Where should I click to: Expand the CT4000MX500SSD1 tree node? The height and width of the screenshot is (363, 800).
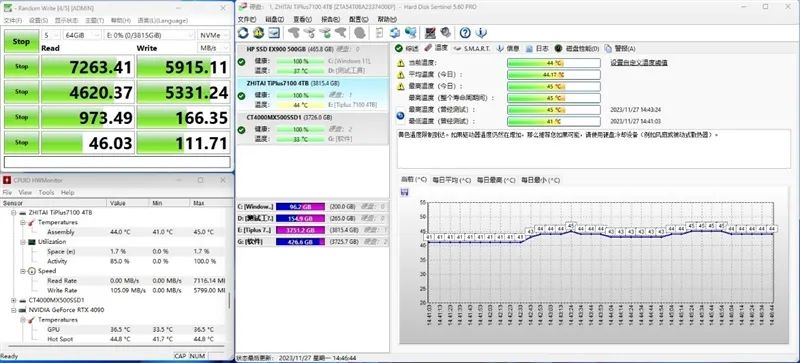coord(14,300)
